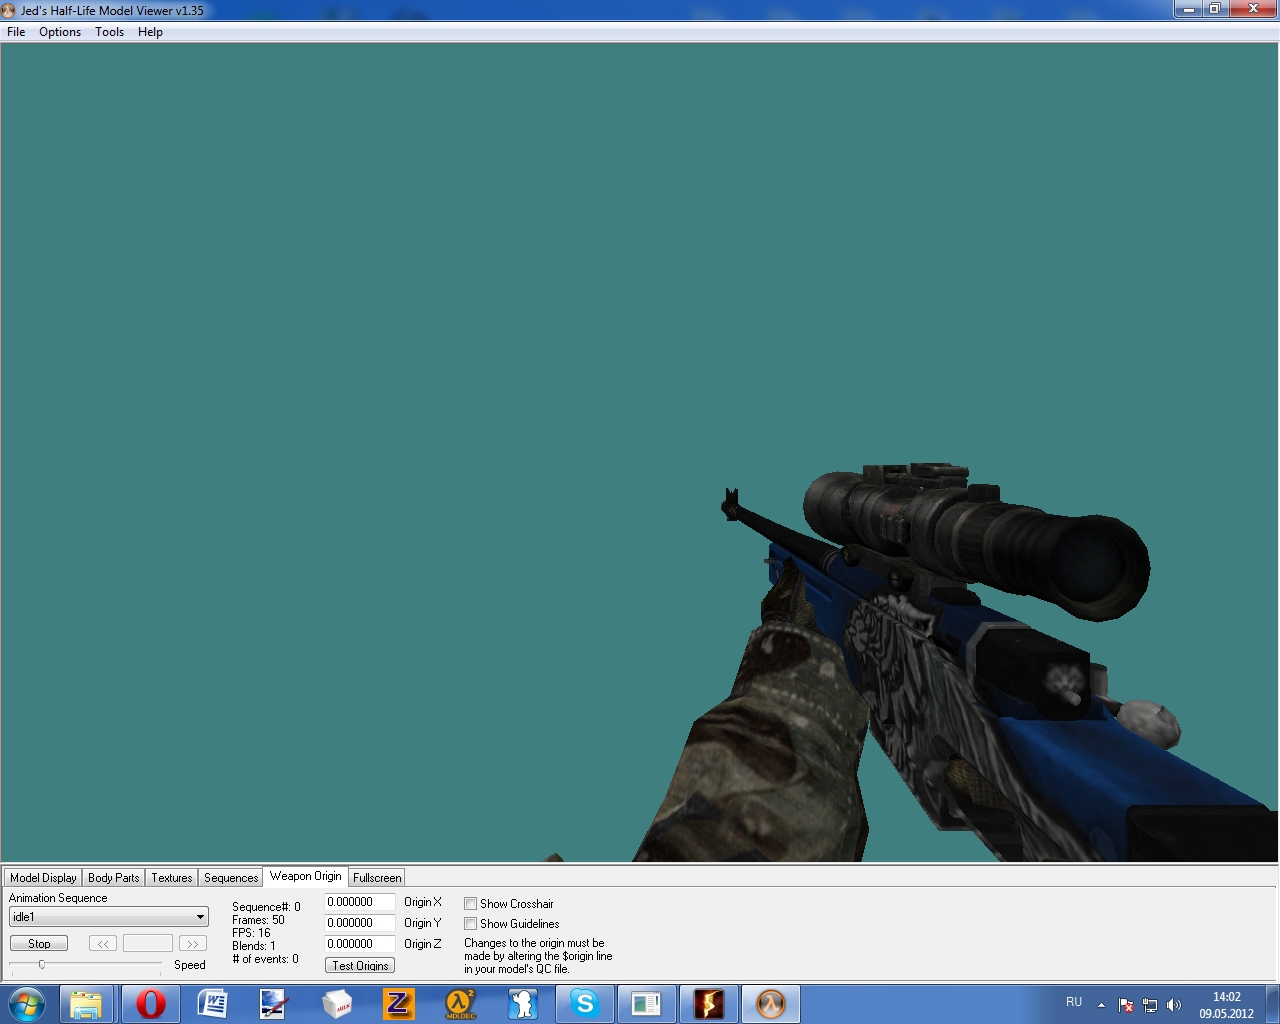The image size is (1280, 1024).
Task: Open the green-bordered document app on the taskbar
Action: click(x=647, y=1004)
